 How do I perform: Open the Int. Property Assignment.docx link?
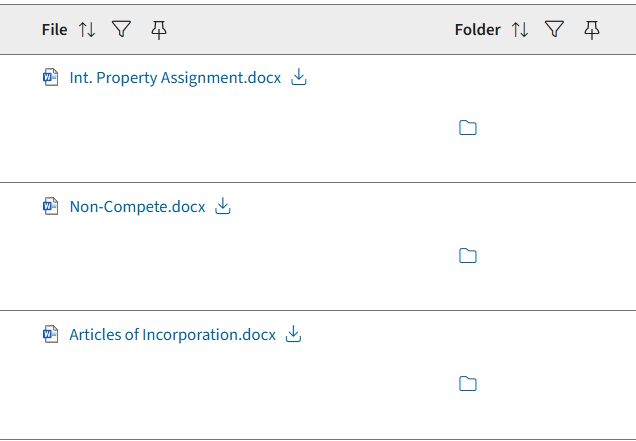[175, 78]
